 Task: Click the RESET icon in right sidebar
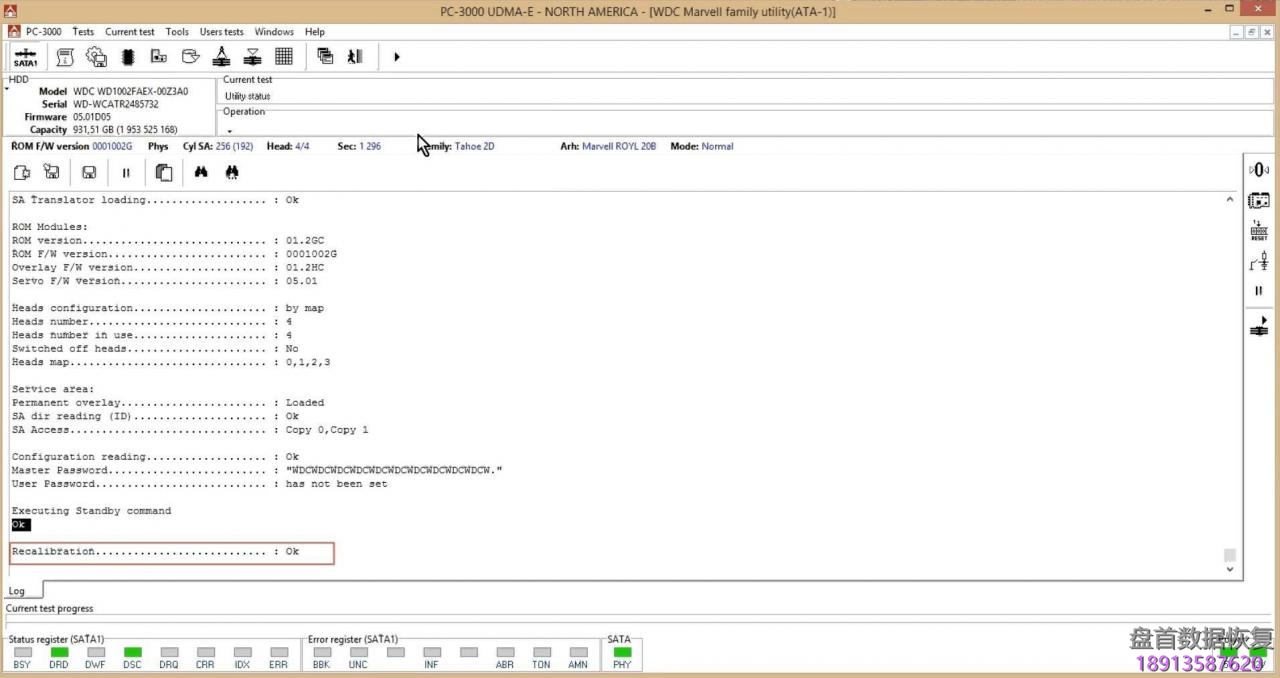[1258, 231]
